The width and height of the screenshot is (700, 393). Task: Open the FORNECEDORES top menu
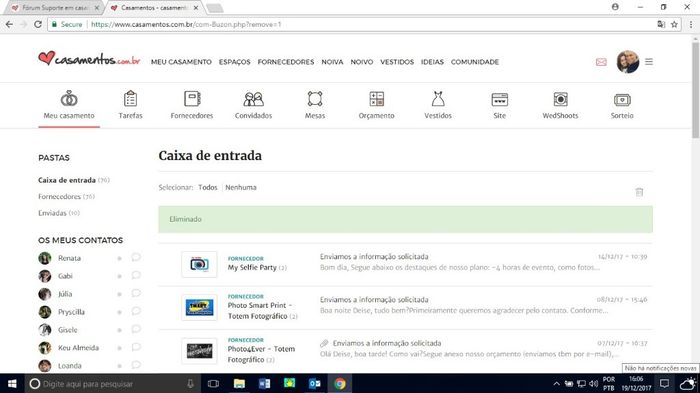point(286,62)
